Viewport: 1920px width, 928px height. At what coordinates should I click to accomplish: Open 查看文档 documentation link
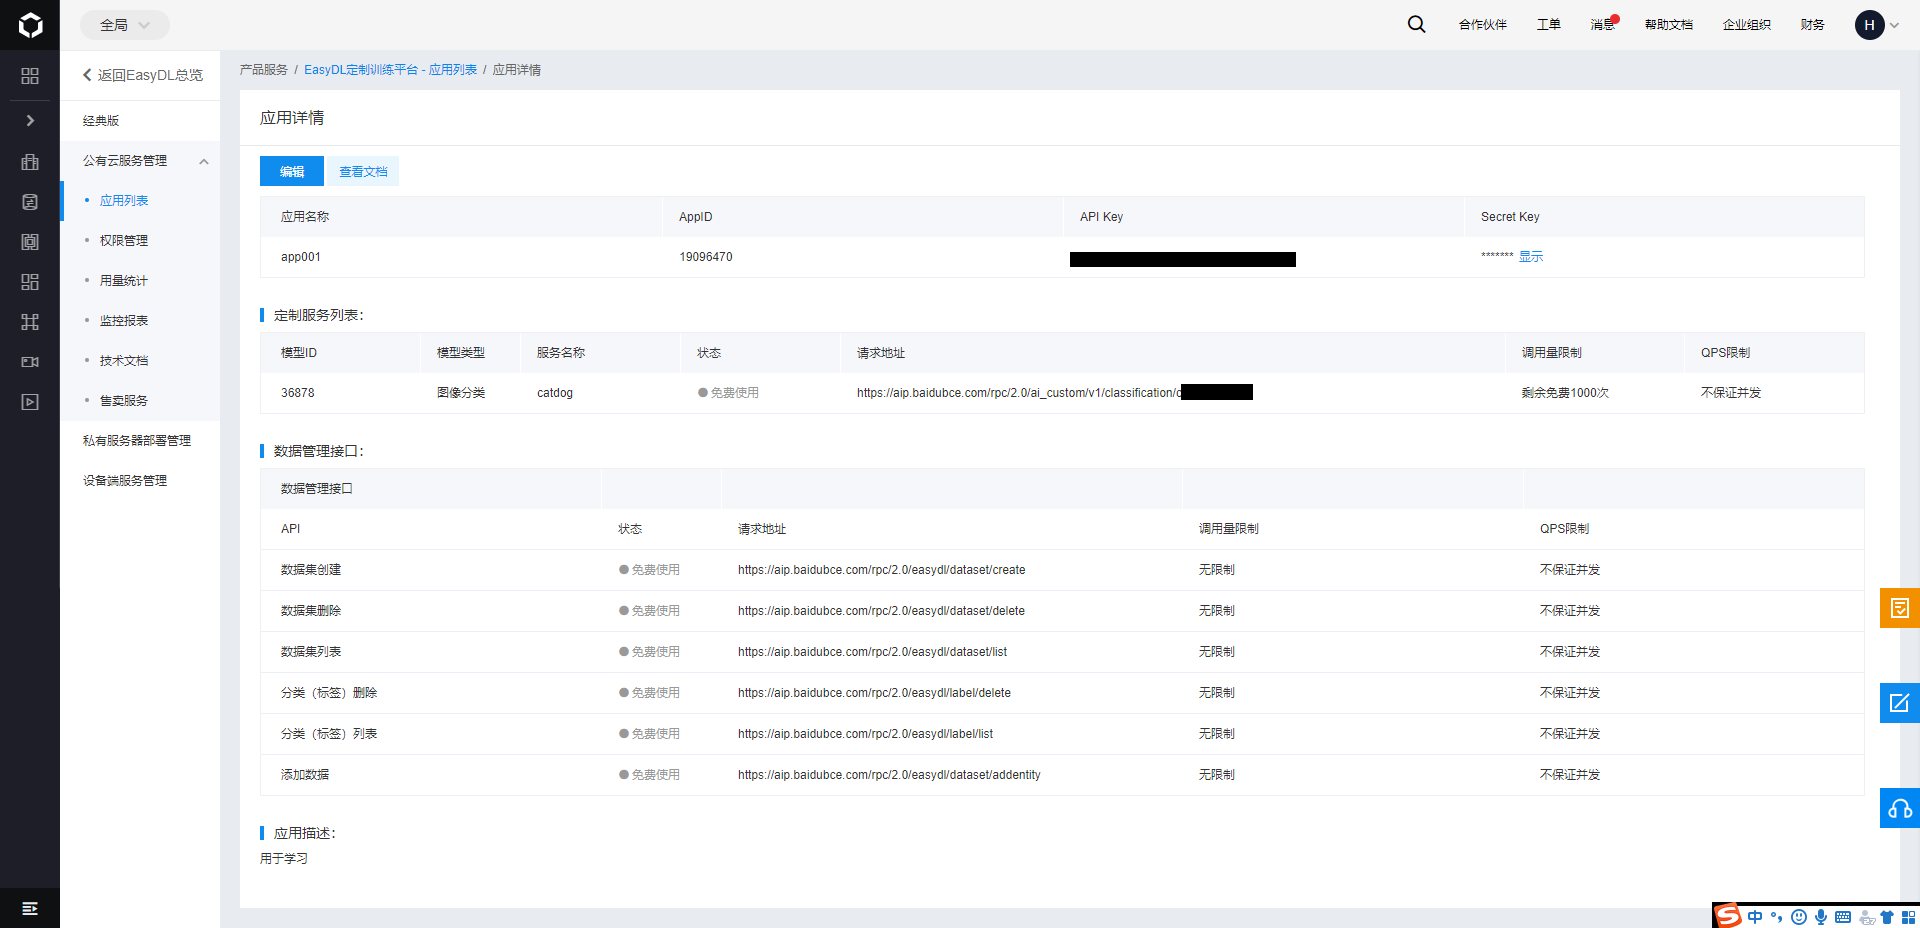[x=362, y=171]
